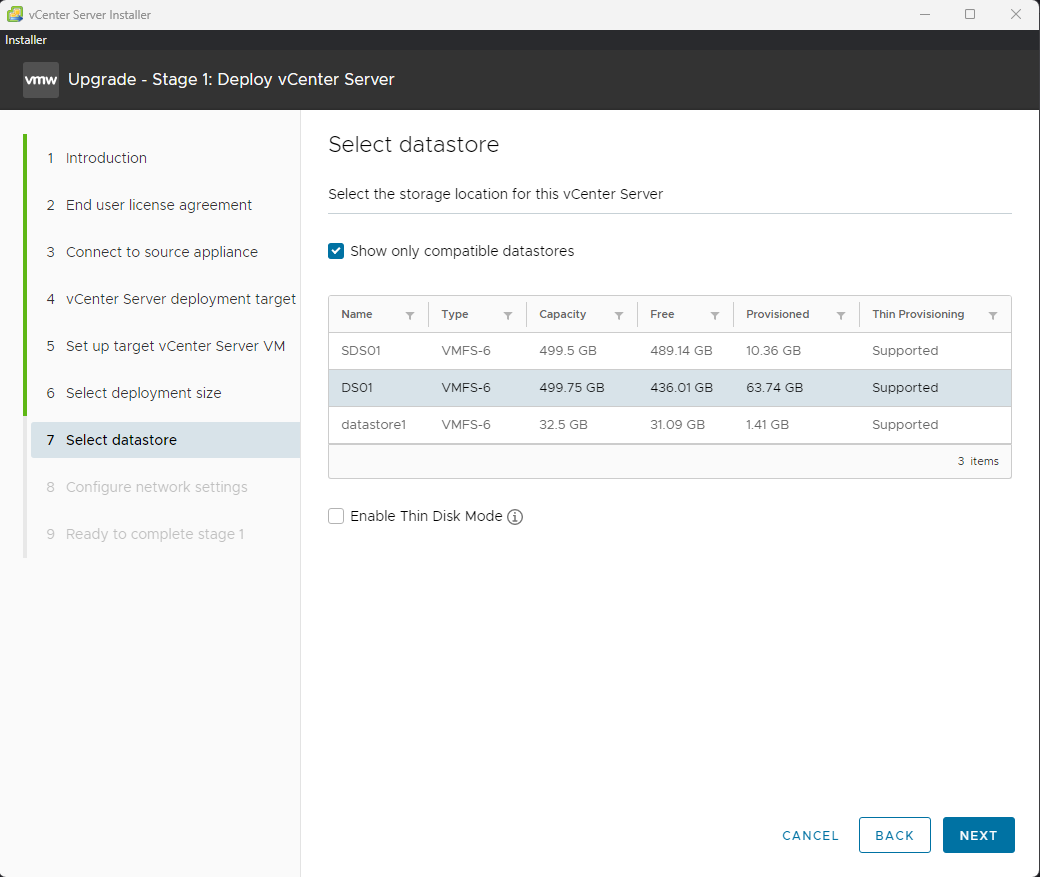Image resolution: width=1040 pixels, height=877 pixels.
Task: Open the Free column filter icon
Action: pyautogui.click(x=715, y=315)
